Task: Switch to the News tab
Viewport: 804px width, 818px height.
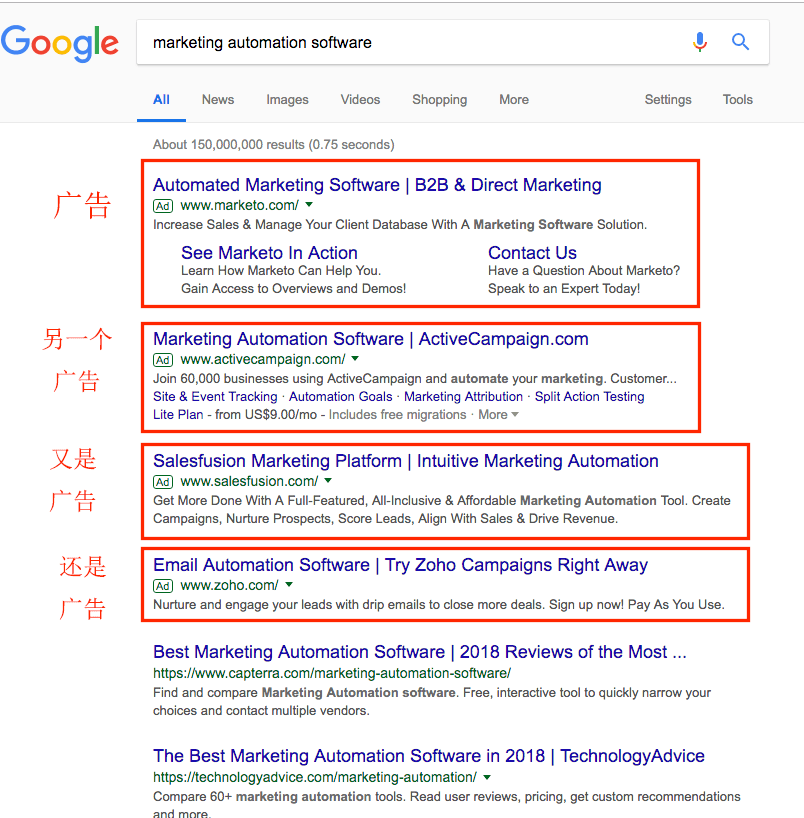Action: (x=217, y=99)
